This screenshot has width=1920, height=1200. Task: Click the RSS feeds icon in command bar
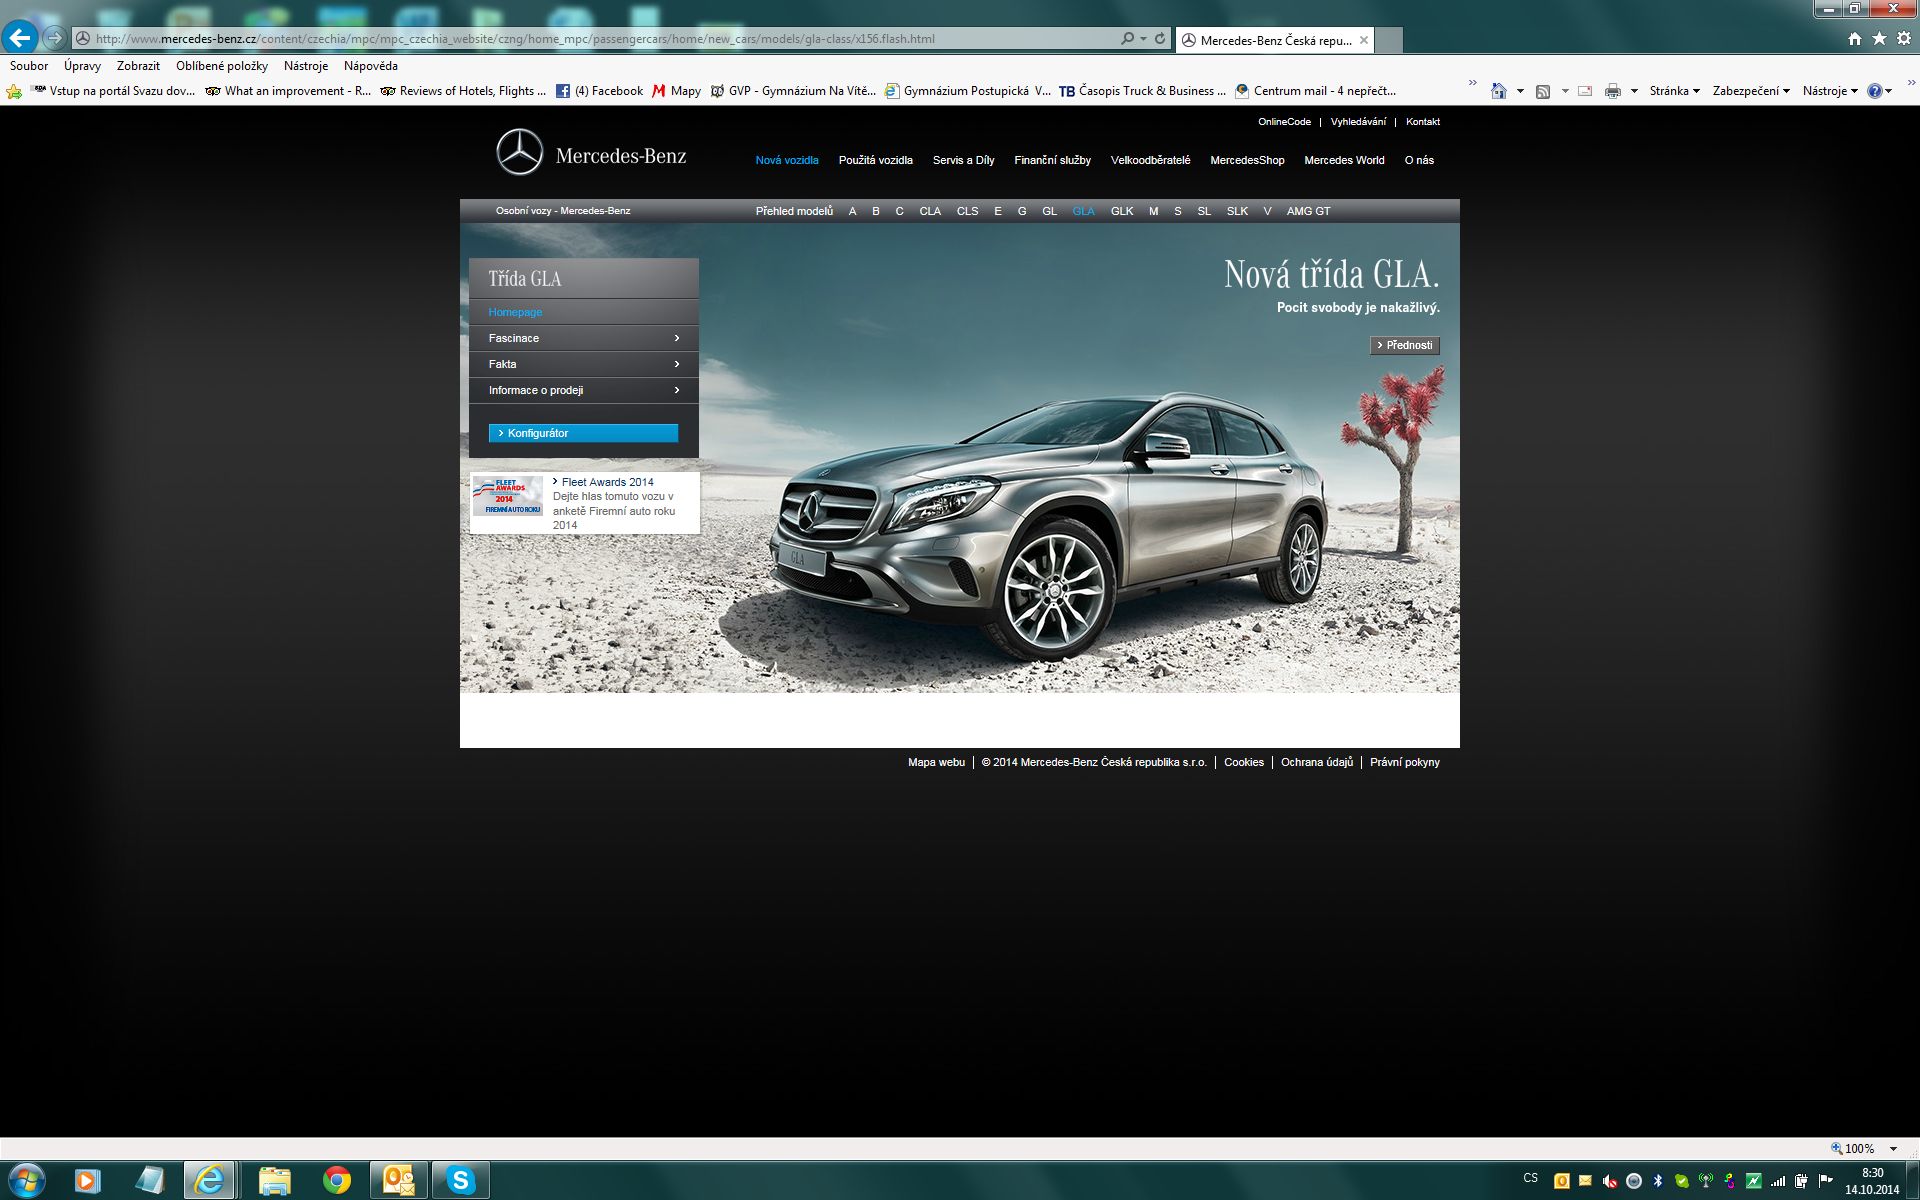[1543, 91]
